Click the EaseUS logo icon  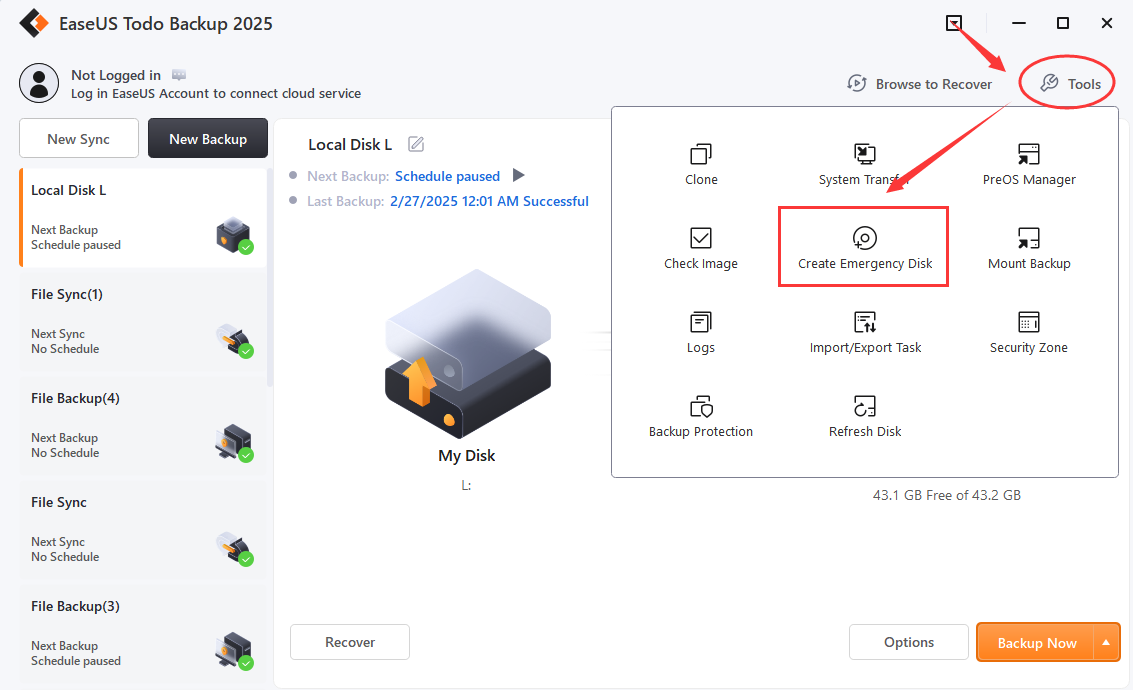tap(34, 23)
